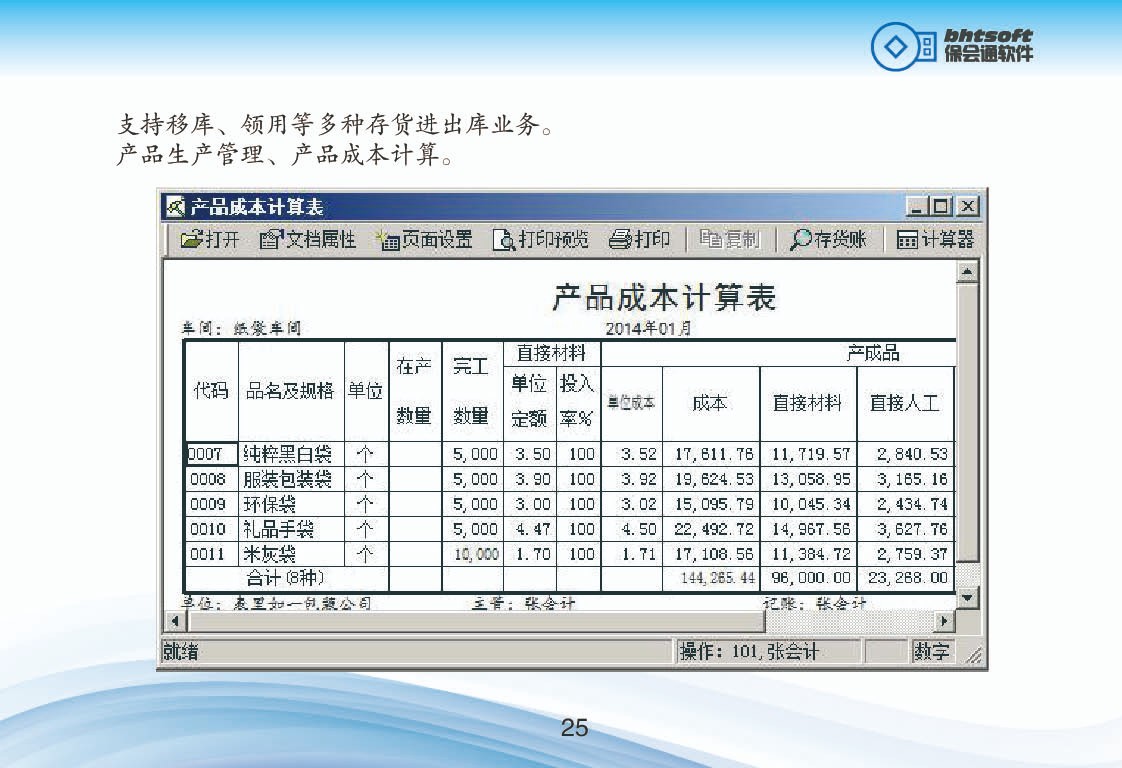Select the code cell 0007
Image resolution: width=1122 pixels, height=768 pixels.
pyautogui.click(x=210, y=454)
